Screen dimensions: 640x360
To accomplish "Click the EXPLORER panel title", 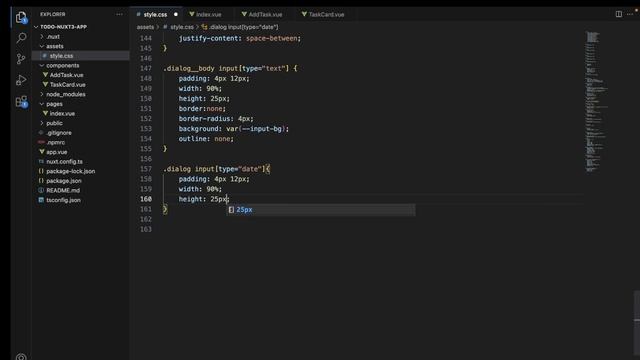I will click(53, 14).
